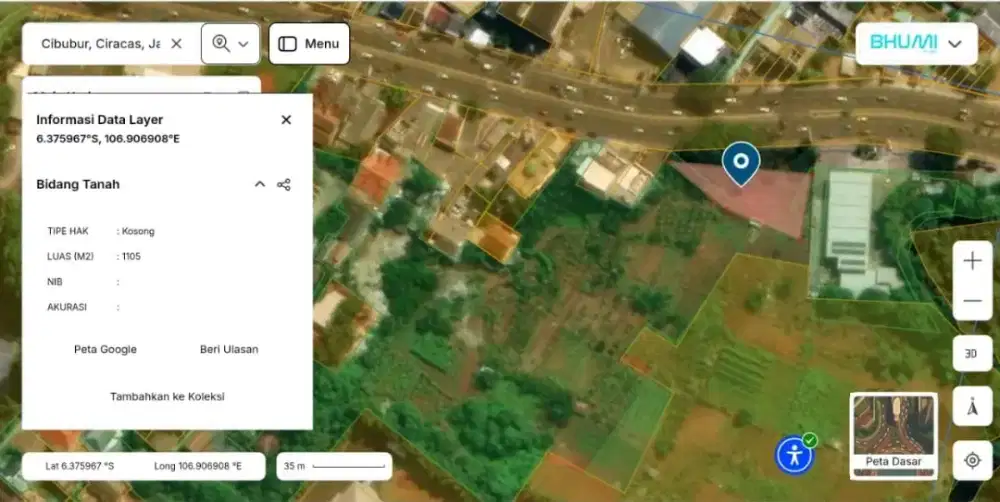Click the Beri Ulasan button
Viewport: 1000px width, 502px height.
pyautogui.click(x=229, y=350)
